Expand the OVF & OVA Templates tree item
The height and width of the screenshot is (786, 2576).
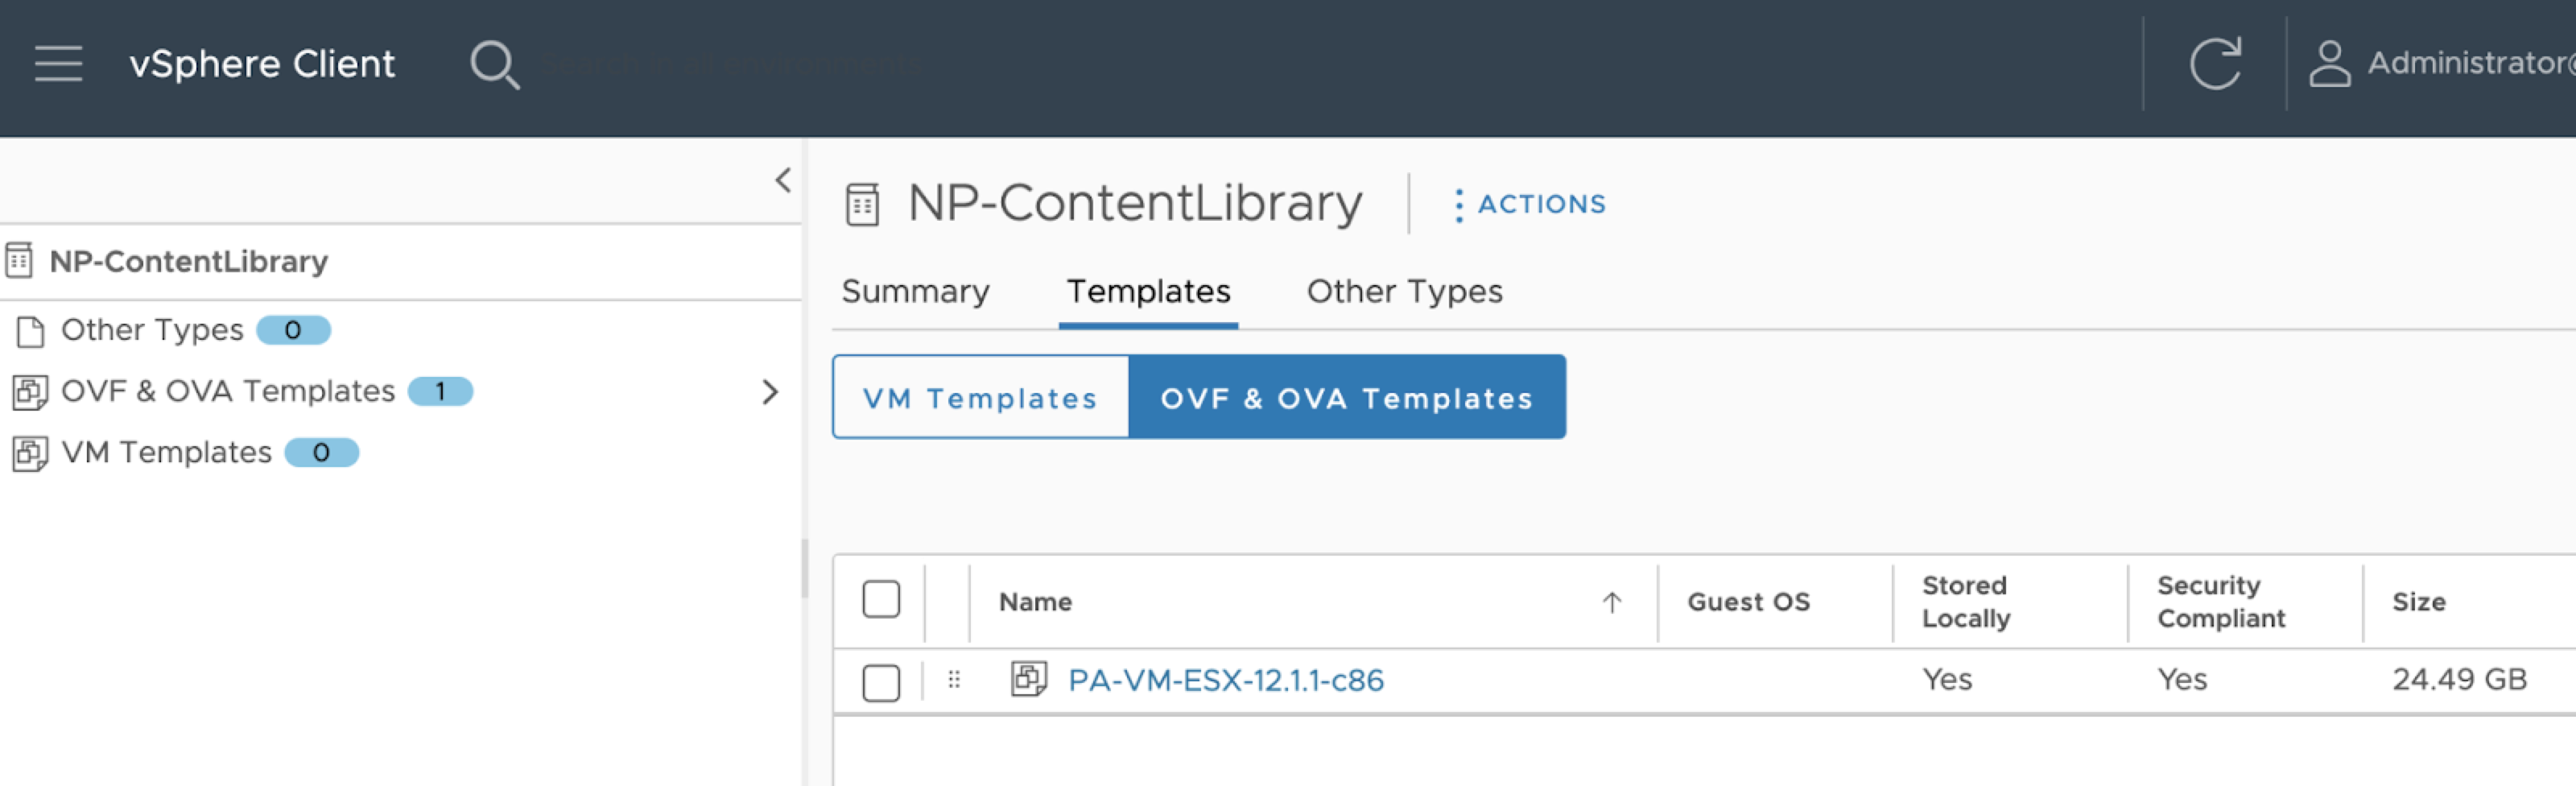[769, 392]
